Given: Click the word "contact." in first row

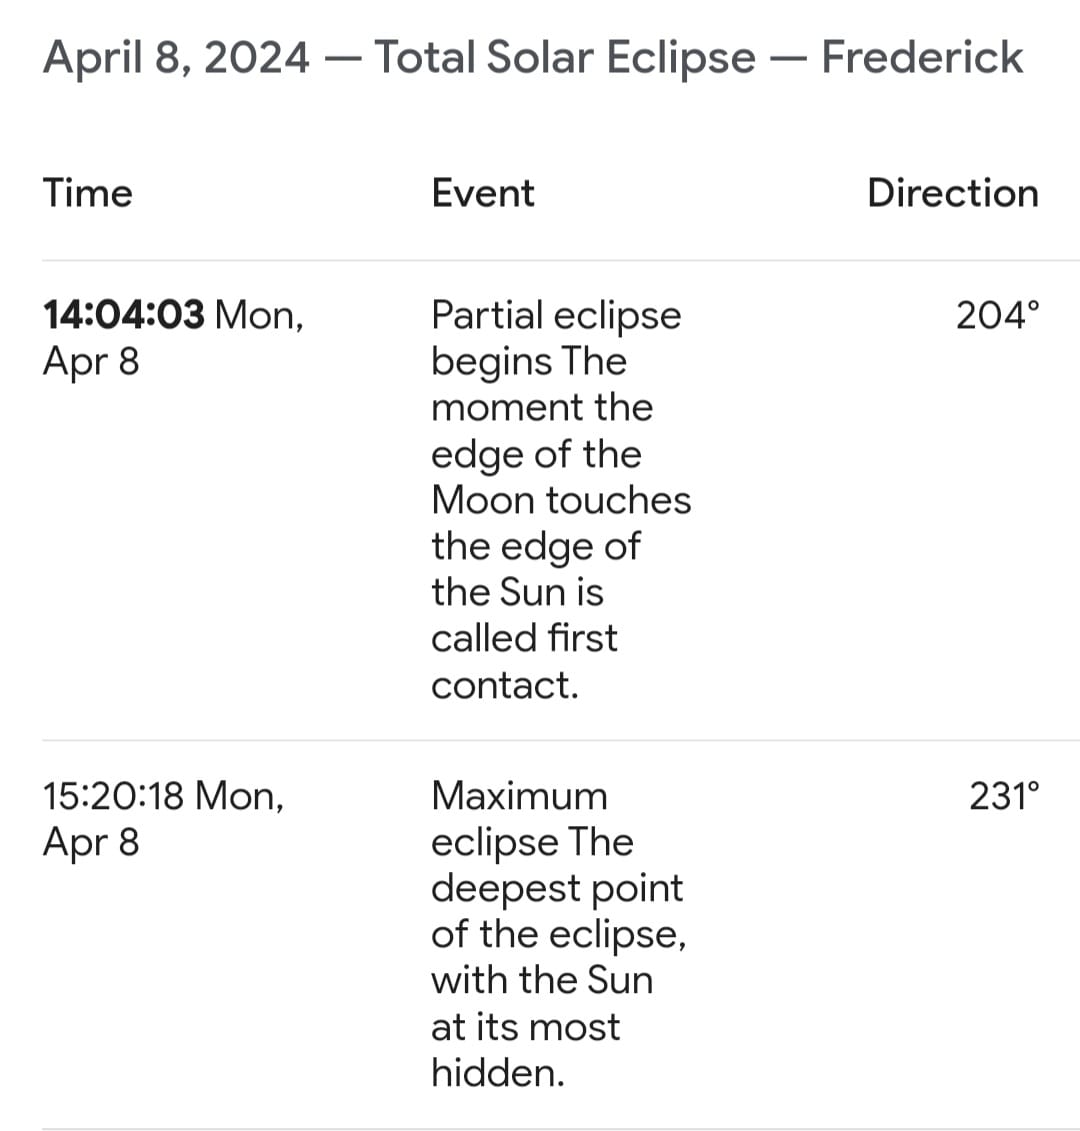Looking at the screenshot, I should coord(505,685).
